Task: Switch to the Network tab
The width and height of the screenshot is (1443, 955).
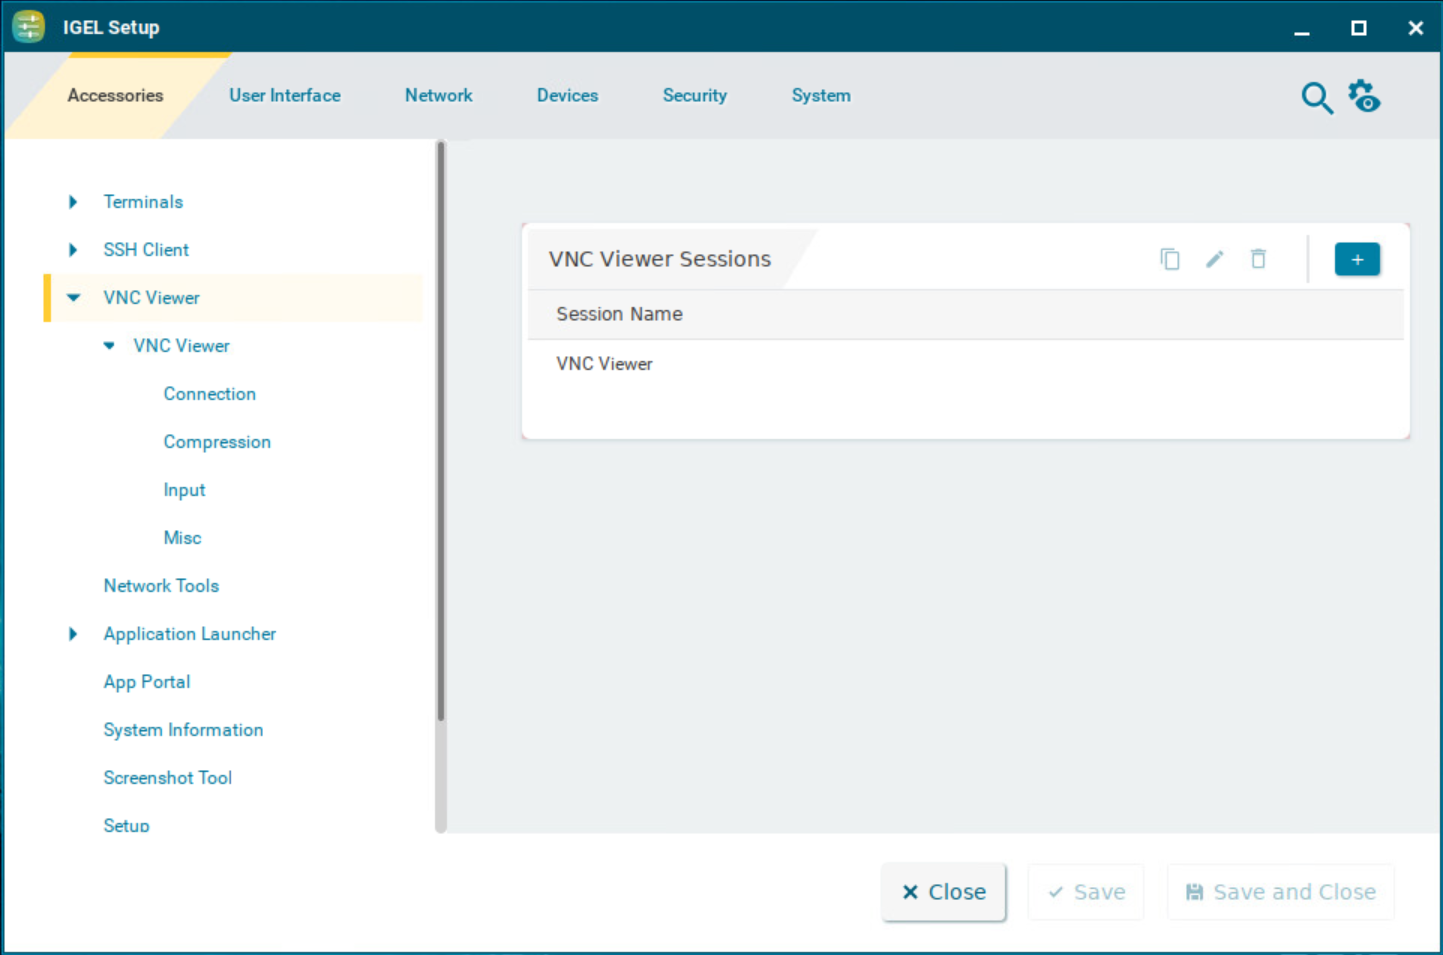Action: click(x=438, y=95)
